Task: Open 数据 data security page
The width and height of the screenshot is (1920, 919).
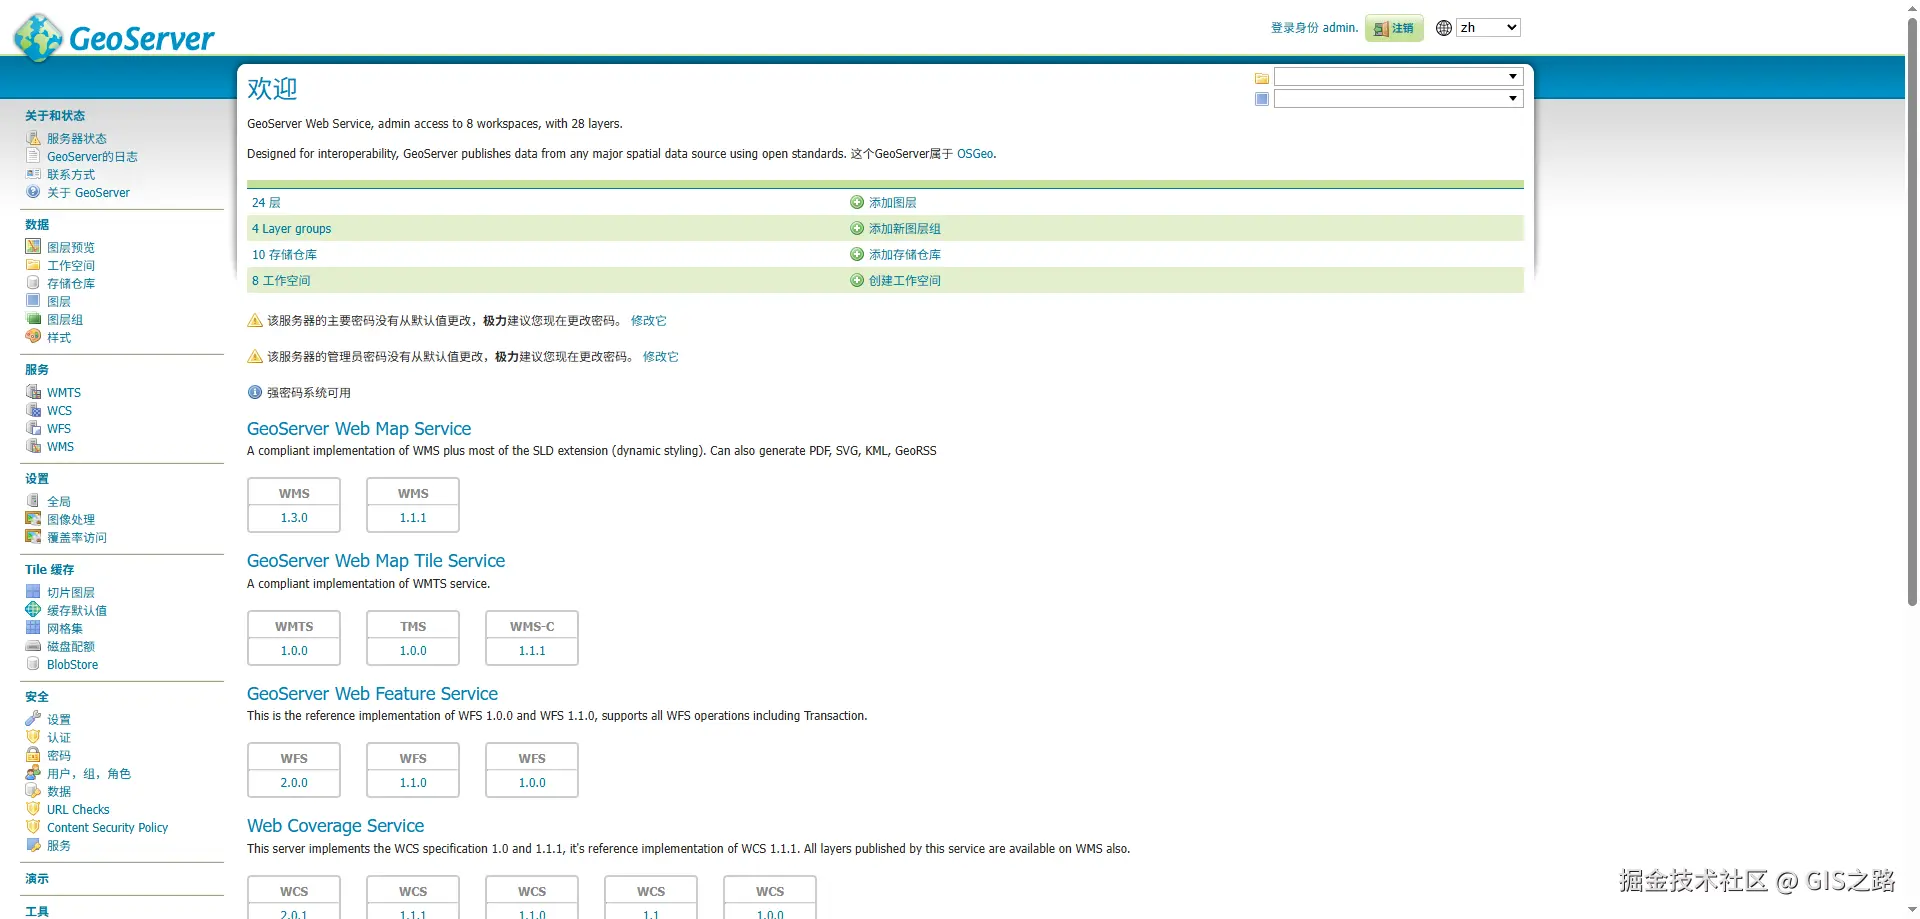Action: click(x=59, y=791)
